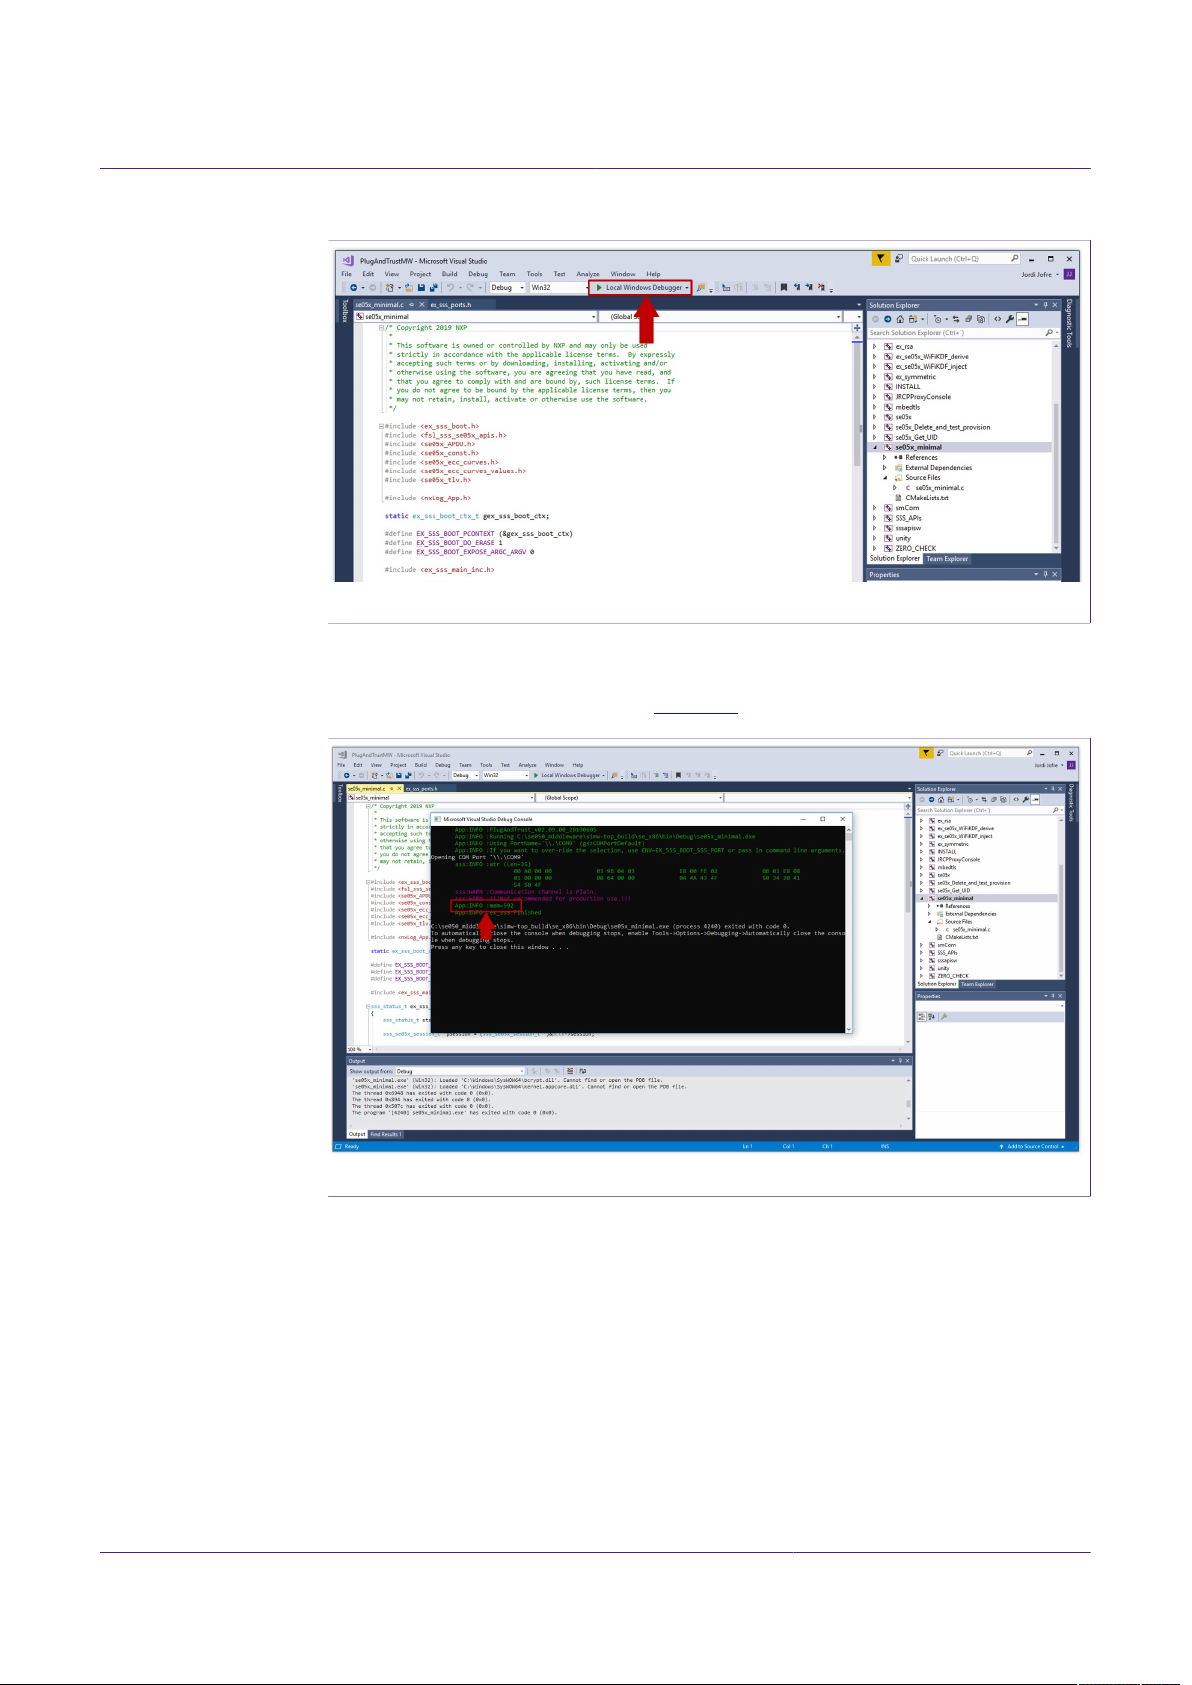Open Diagnostic Tools side tab in upper window
Screen dimensions: 1192x1685
coord(1068,322)
